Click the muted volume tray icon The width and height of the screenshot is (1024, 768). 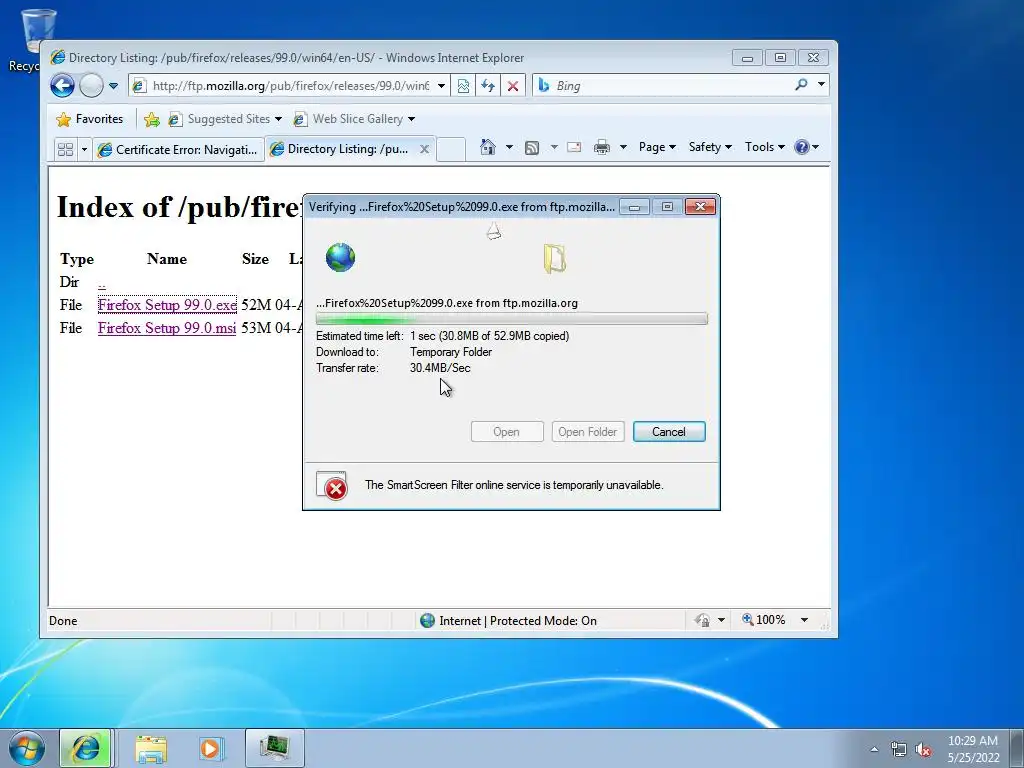(x=923, y=749)
